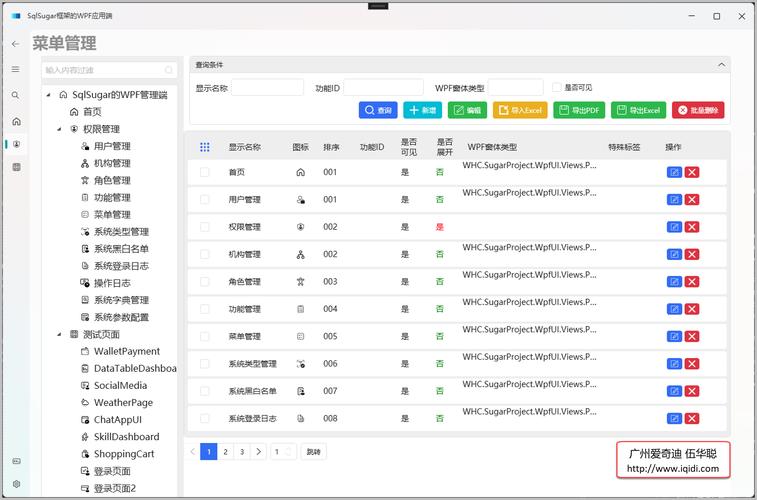
Task: Collapse the 权限管理 tree node
Action: 59,129
